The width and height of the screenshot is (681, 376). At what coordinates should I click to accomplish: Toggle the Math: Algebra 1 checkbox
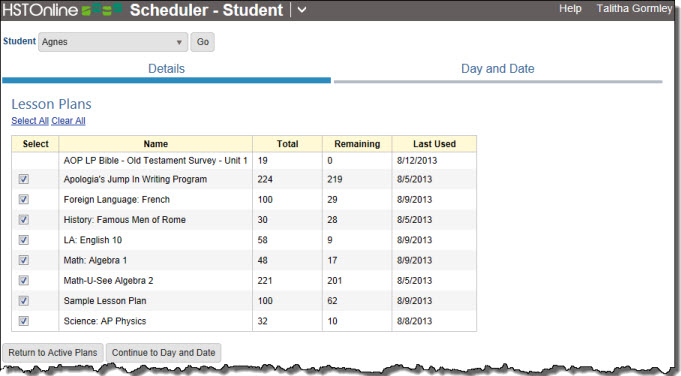point(23,260)
